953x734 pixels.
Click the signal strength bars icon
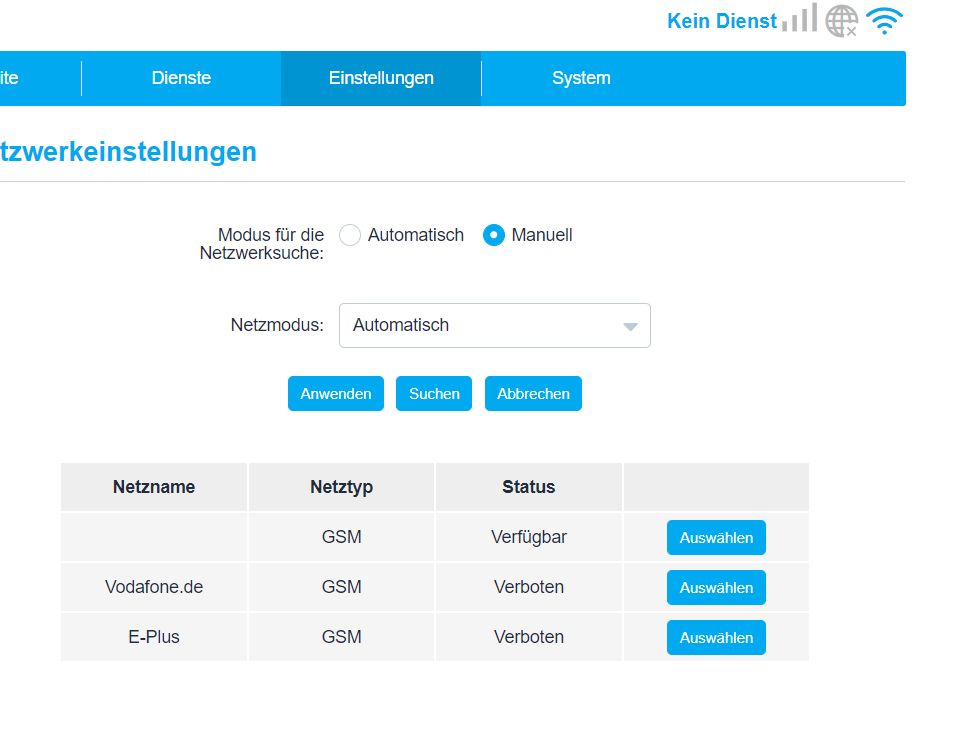click(x=799, y=19)
